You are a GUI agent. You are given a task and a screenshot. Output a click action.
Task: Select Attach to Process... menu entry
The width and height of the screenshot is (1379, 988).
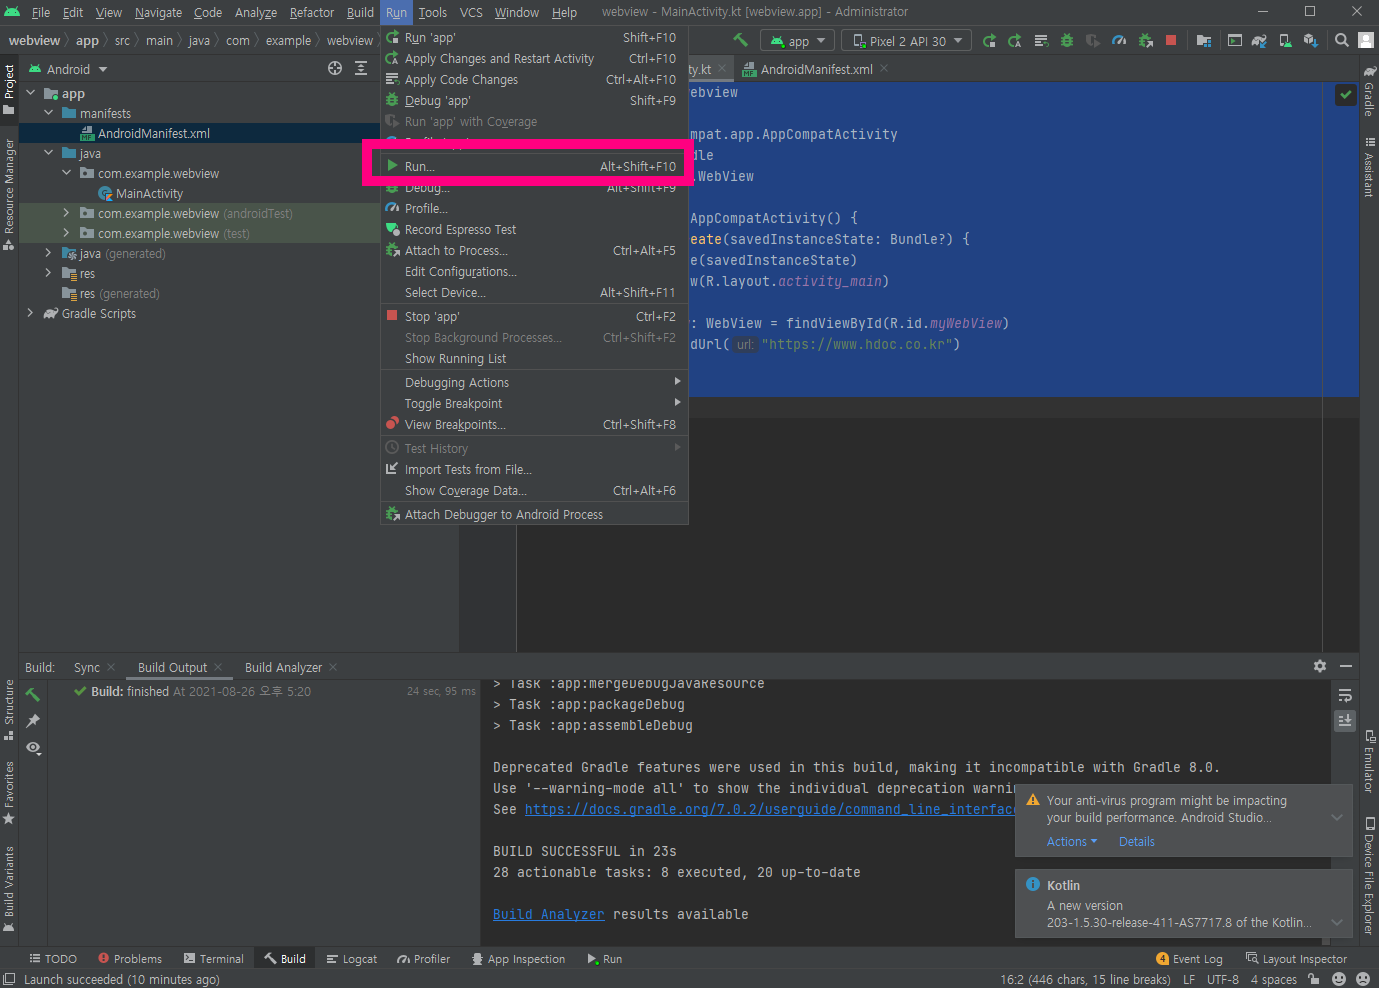[x=534, y=250]
